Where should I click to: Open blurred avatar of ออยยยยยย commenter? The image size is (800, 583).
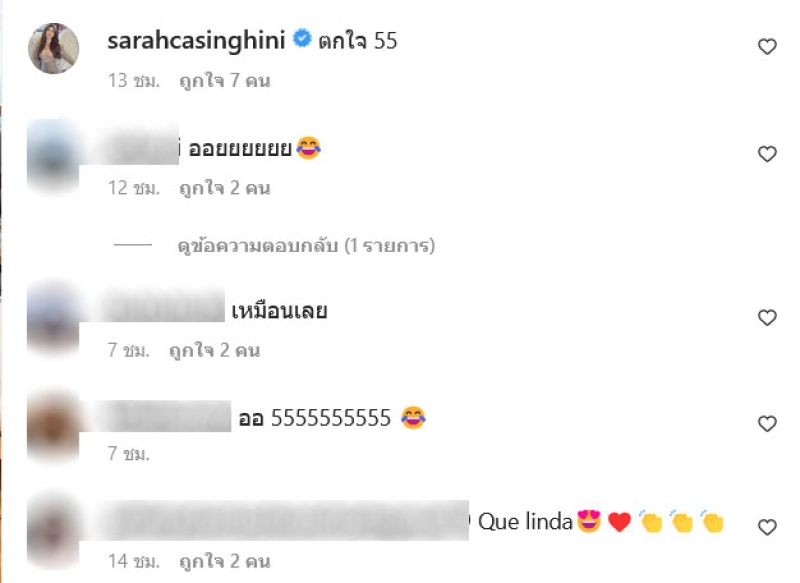point(53,157)
